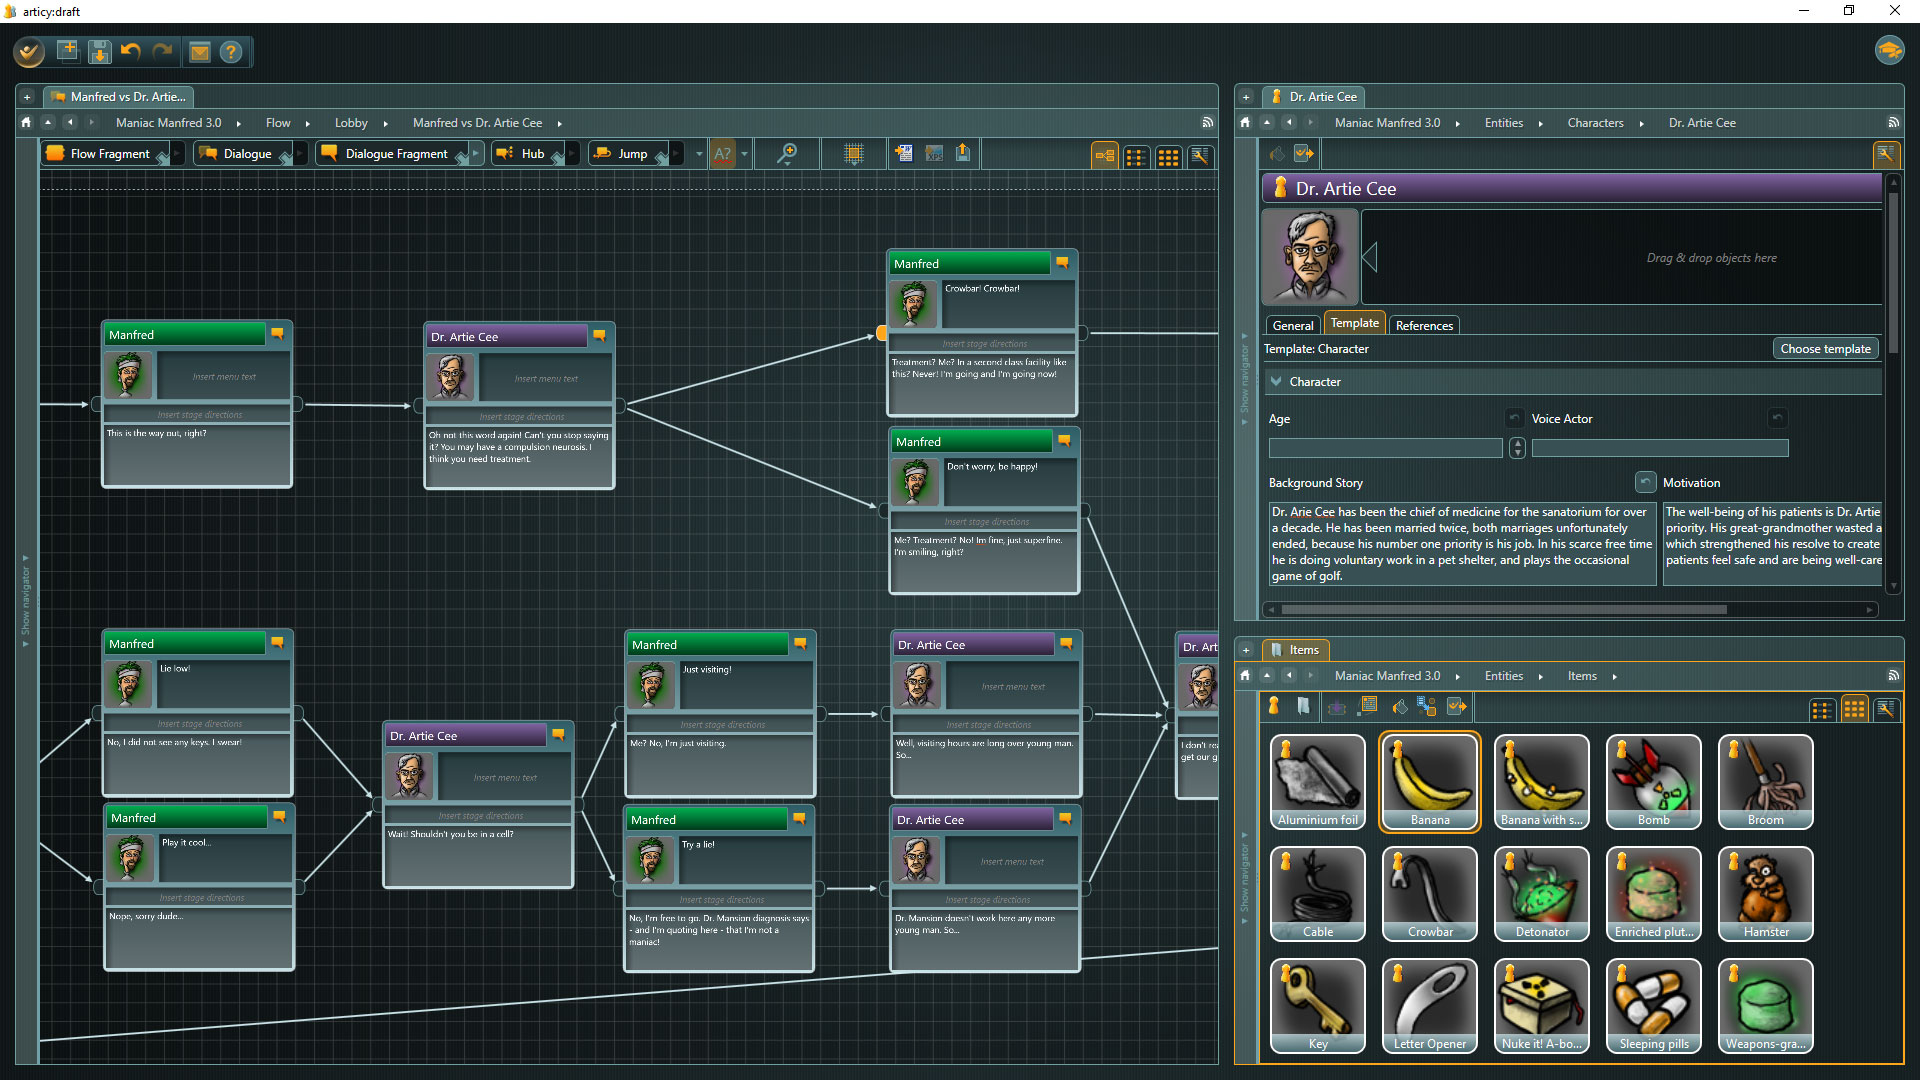Image resolution: width=1920 pixels, height=1080 pixels.
Task: Select the Crowbar item thumbnail
Action: [x=1430, y=894]
